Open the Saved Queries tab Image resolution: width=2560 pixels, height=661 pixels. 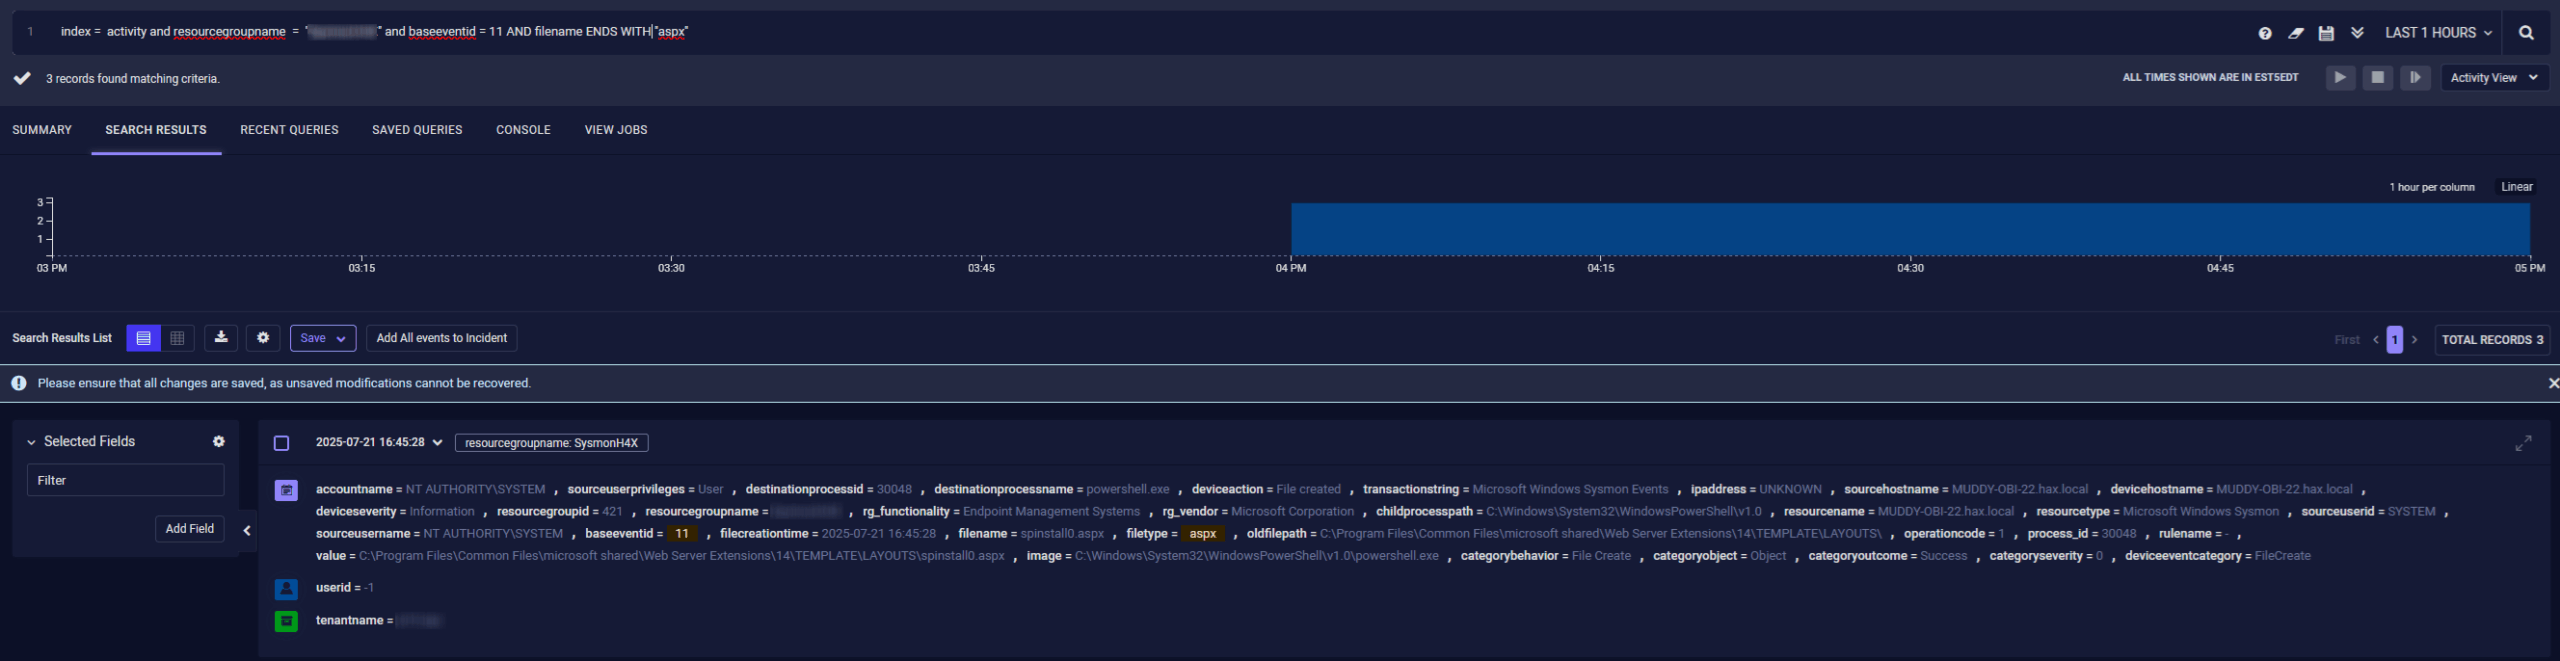pos(417,130)
